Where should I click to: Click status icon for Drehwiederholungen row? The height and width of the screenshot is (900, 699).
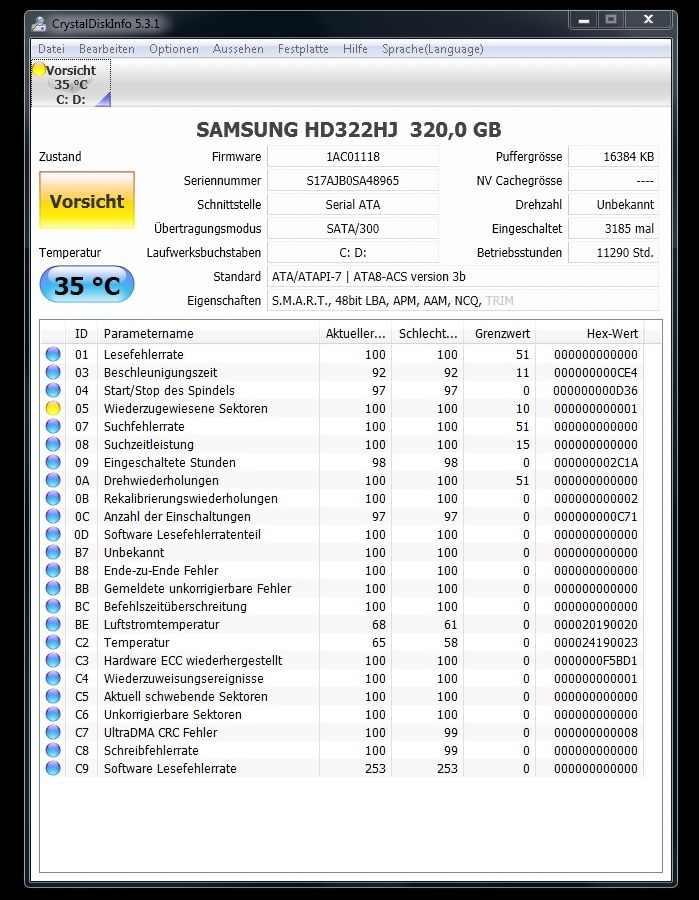pyautogui.click(x=53, y=480)
